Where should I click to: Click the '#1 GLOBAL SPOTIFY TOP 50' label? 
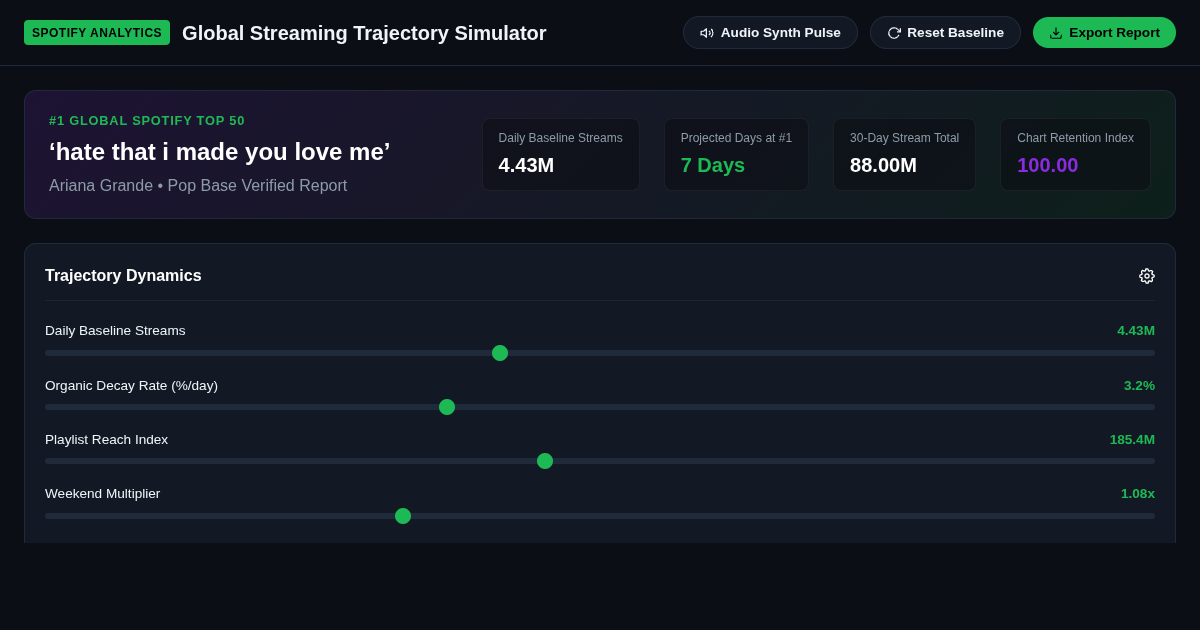point(147,121)
